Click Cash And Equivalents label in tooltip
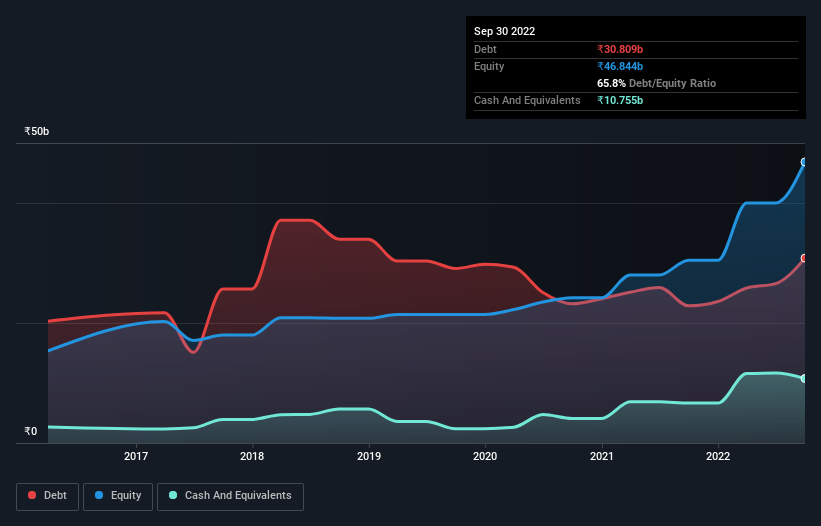 click(x=527, y=100)
